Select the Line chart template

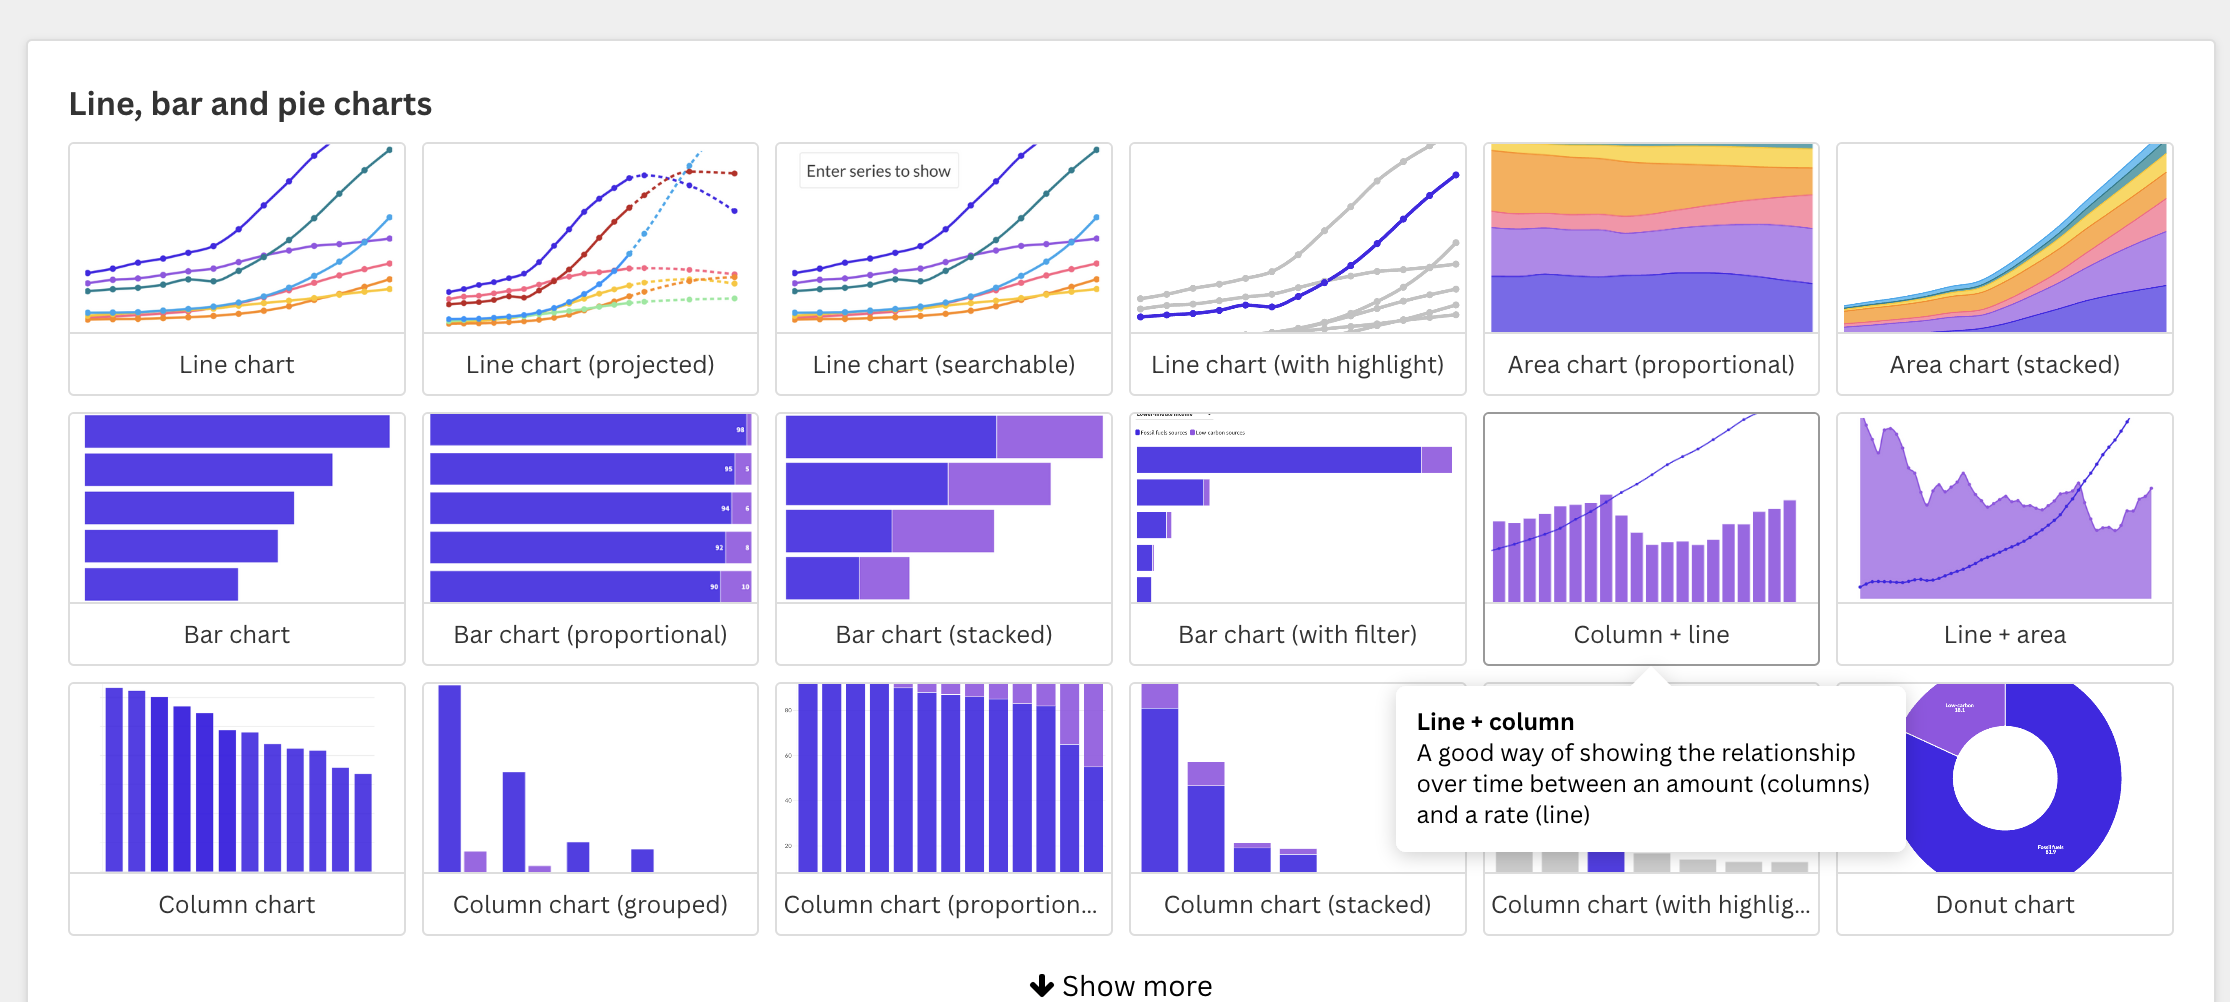pos(237,268)
